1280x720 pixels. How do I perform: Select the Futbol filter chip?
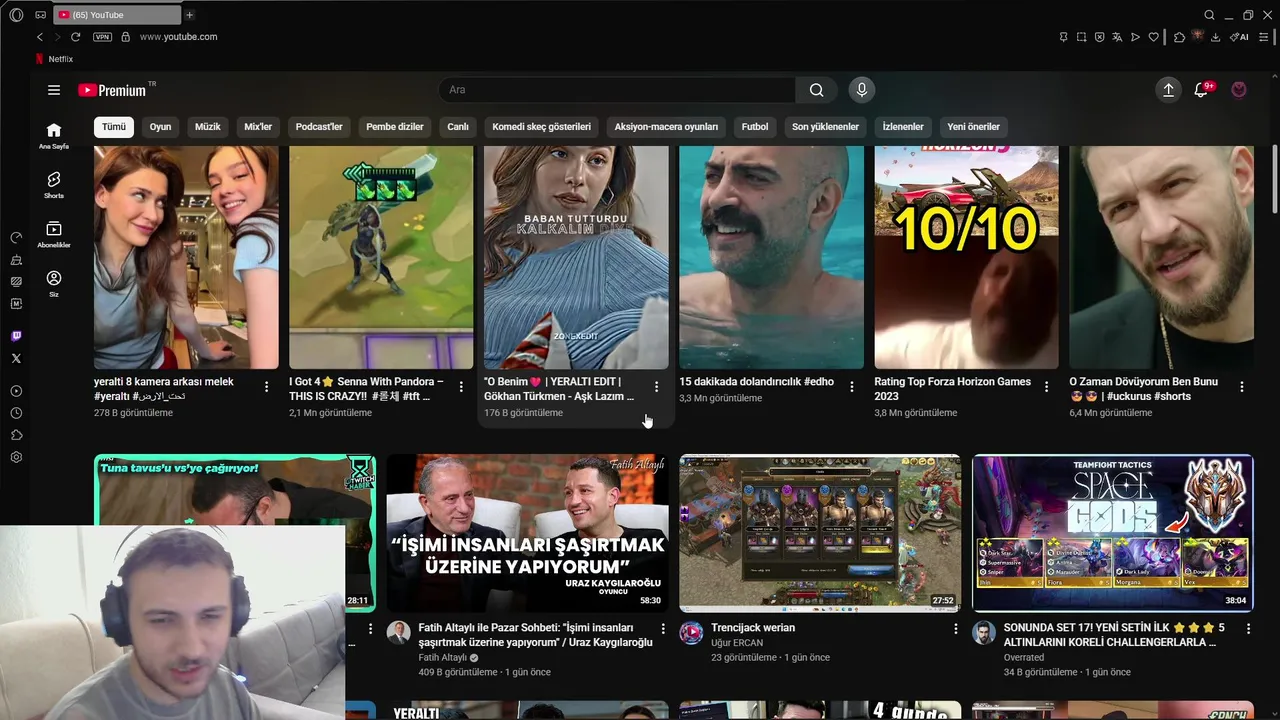[x=755, y=127]
